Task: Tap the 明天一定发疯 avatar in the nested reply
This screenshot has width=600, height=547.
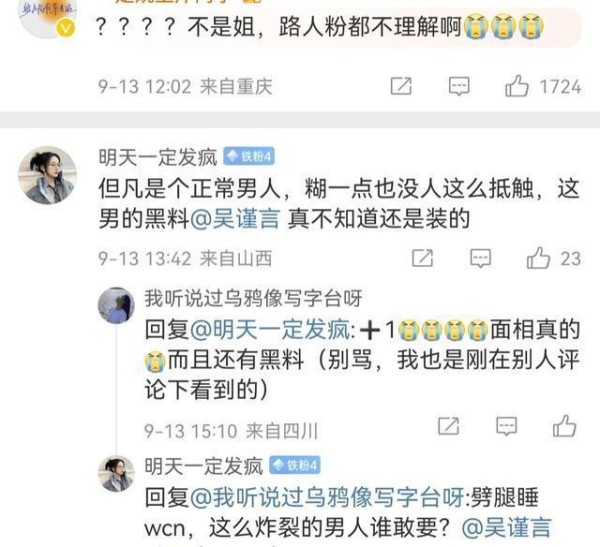Action: pyautogui.click(x=116, y=474)
